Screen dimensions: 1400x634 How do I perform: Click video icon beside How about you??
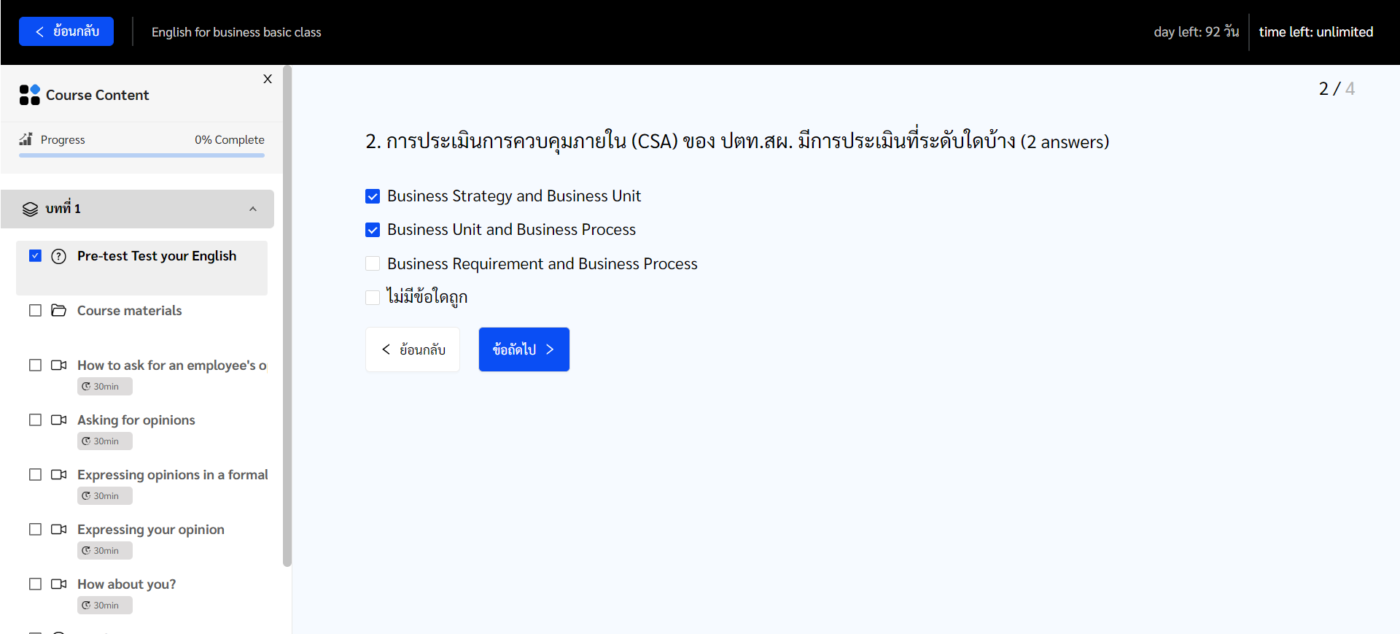tap(59, 584)
